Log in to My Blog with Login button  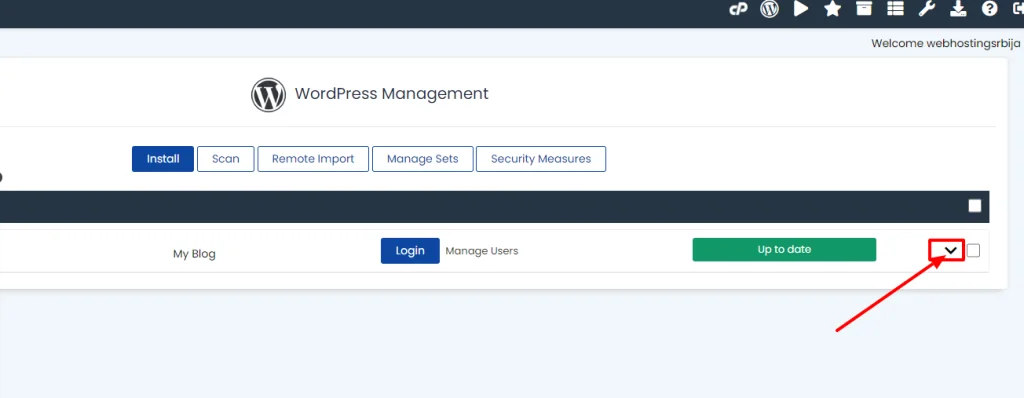click(410, 251)
